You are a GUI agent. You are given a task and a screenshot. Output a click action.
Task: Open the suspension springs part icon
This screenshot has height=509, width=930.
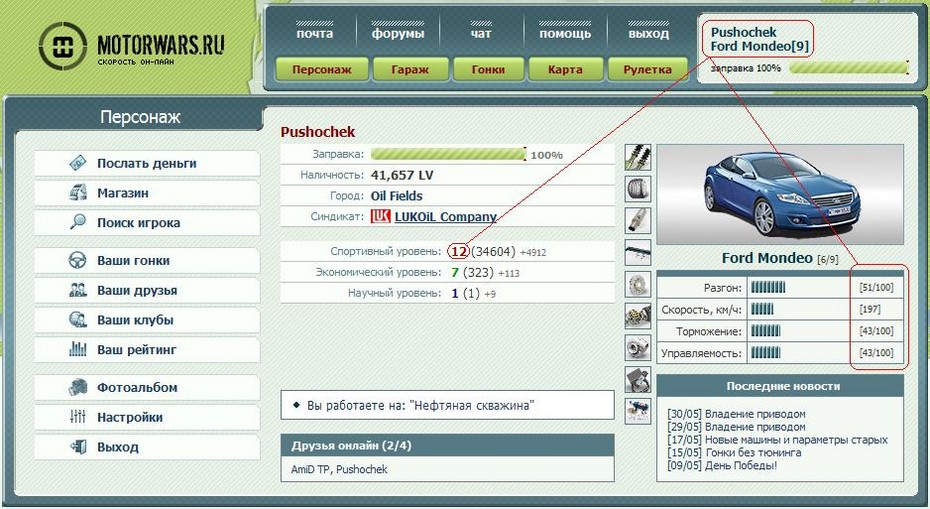638,158
